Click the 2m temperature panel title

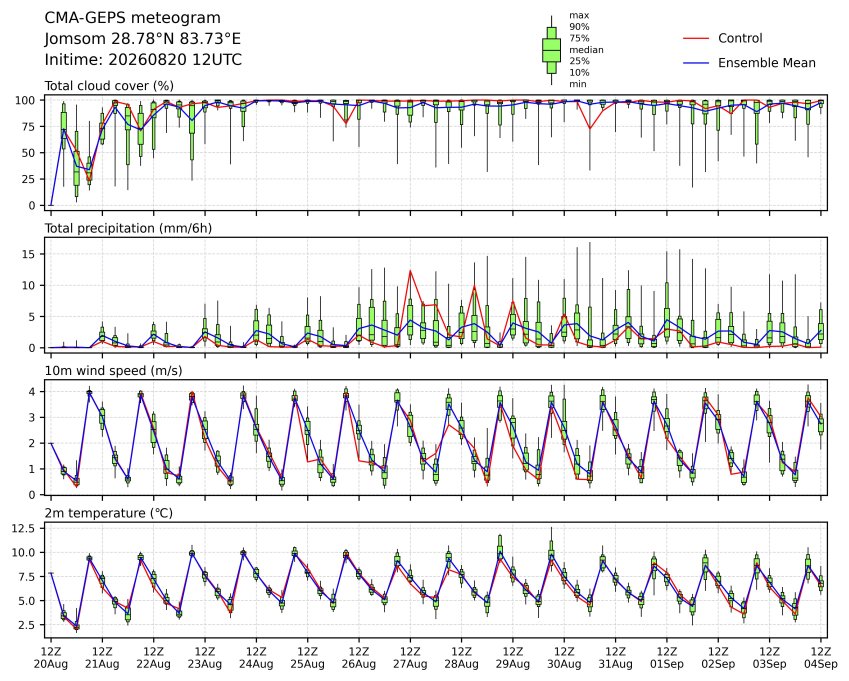(108, 513)
